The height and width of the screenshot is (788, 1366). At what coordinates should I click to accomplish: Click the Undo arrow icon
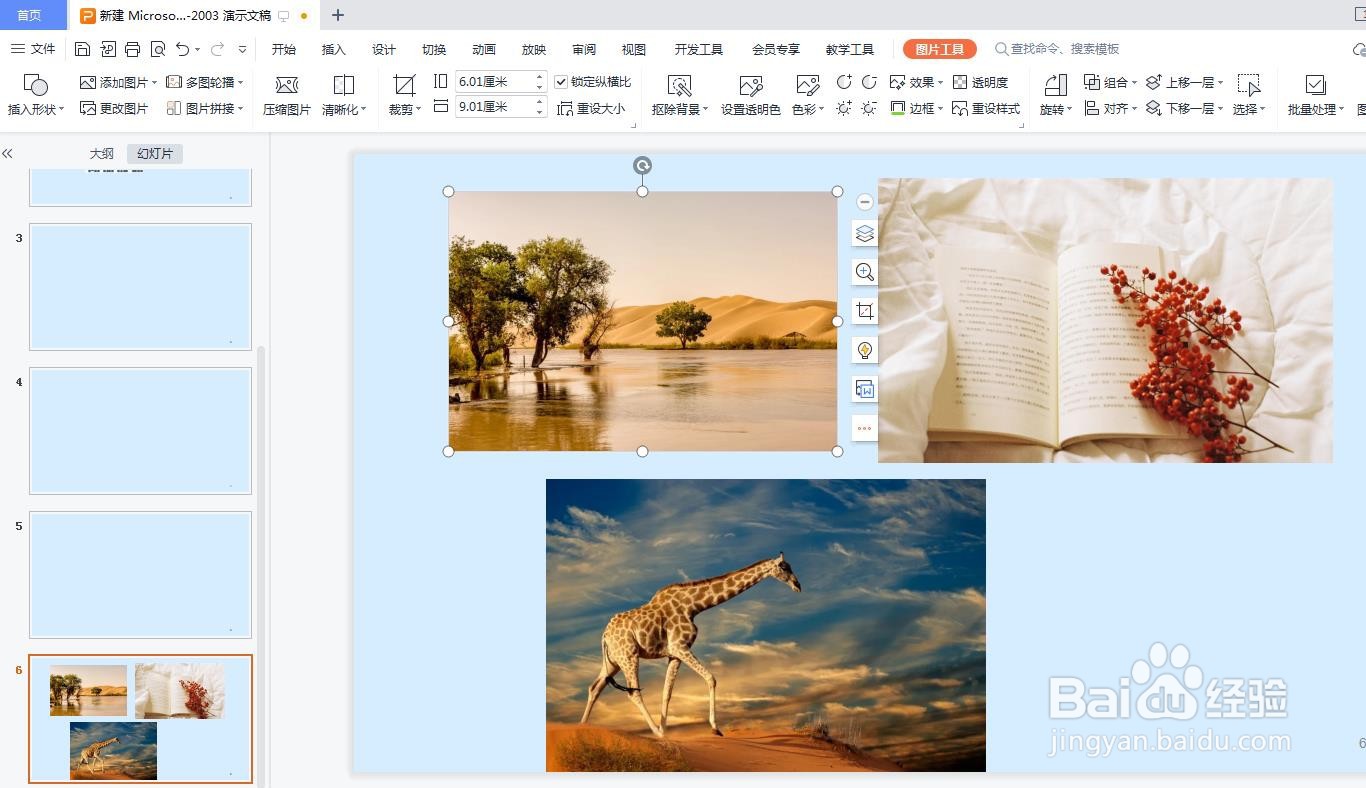pos(182,49)
